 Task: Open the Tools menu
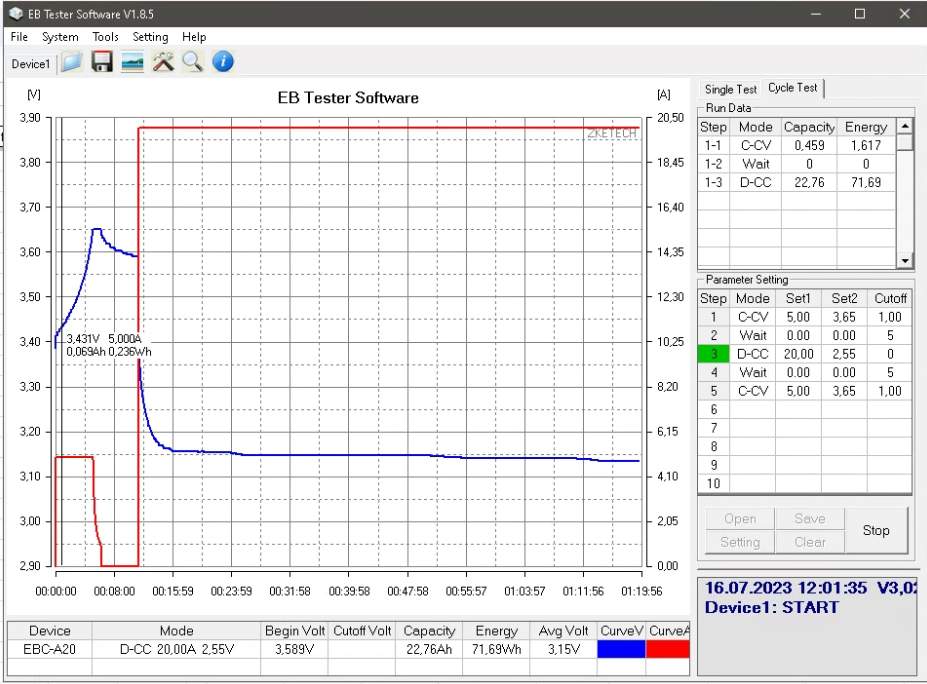click(x=105, y=37)
